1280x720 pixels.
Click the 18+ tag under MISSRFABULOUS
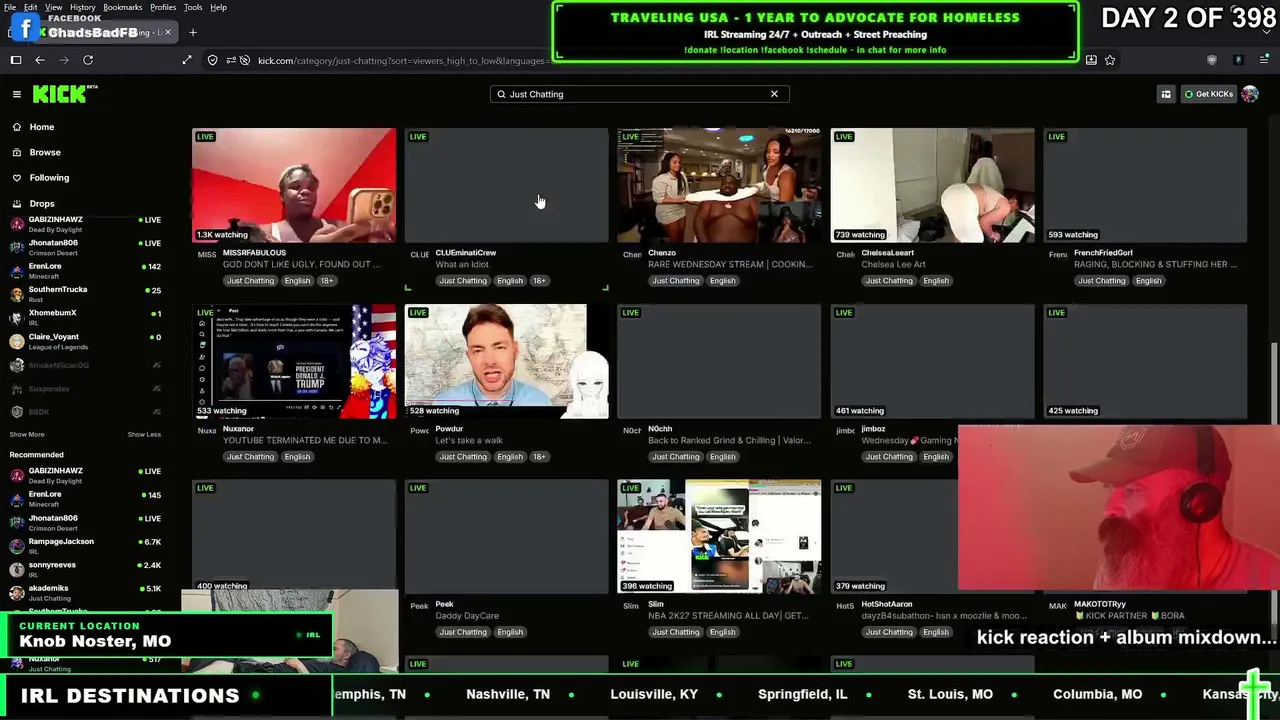pyautogui.click(x=327, y=281)
